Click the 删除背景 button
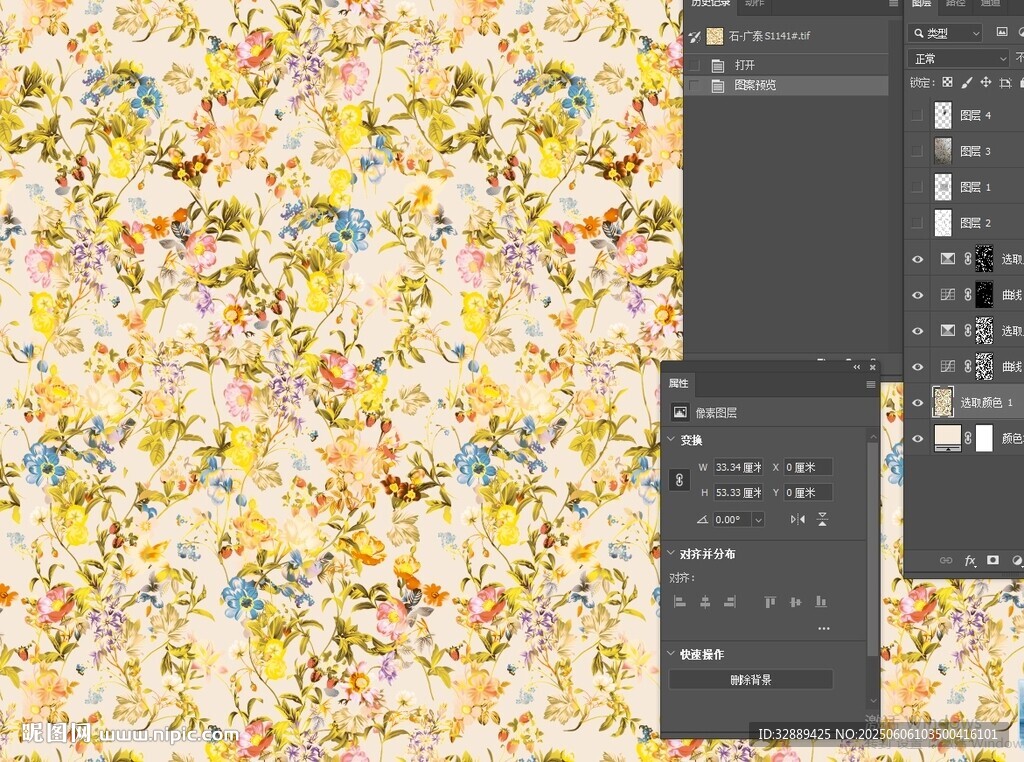The width and height of the screenshot is (1024, 762). 750,680
